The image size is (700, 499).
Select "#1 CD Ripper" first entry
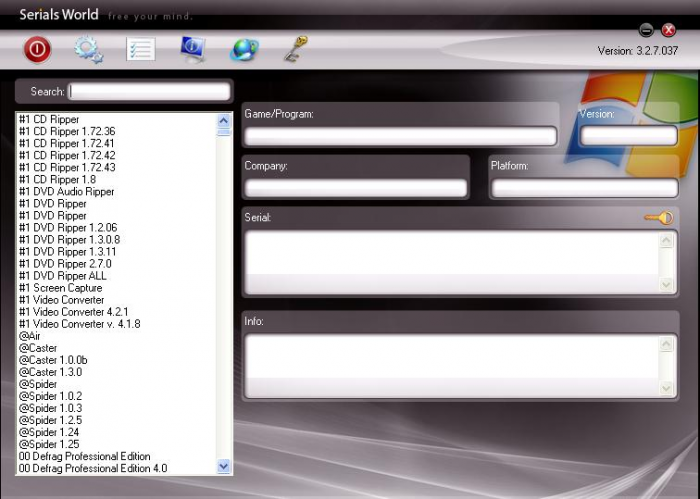click(x=49, y=119)
